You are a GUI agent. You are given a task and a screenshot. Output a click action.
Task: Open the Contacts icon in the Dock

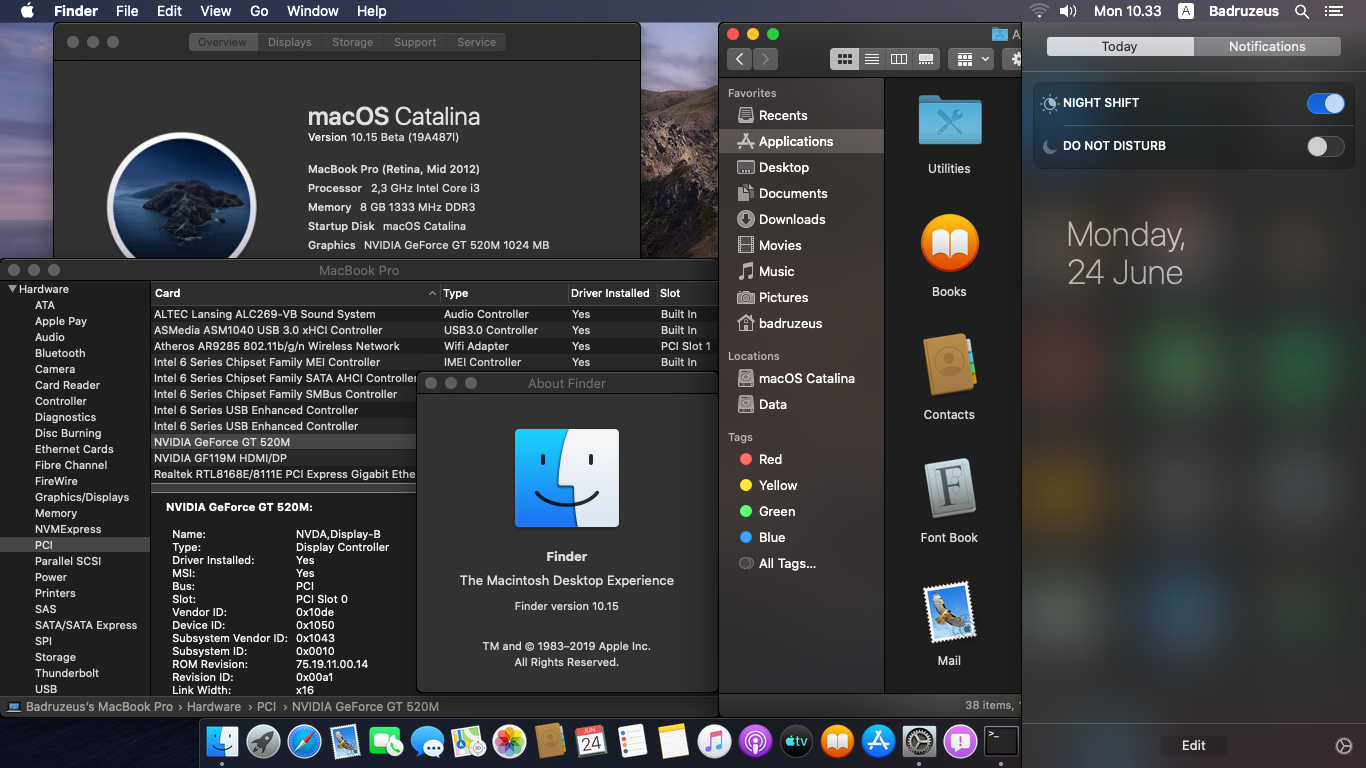click(550, 741)
